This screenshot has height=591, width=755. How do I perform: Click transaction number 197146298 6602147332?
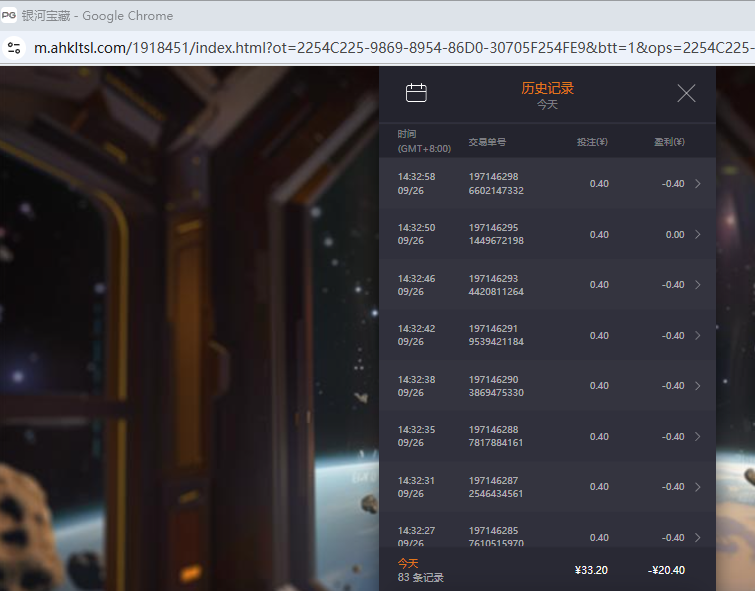496,184
